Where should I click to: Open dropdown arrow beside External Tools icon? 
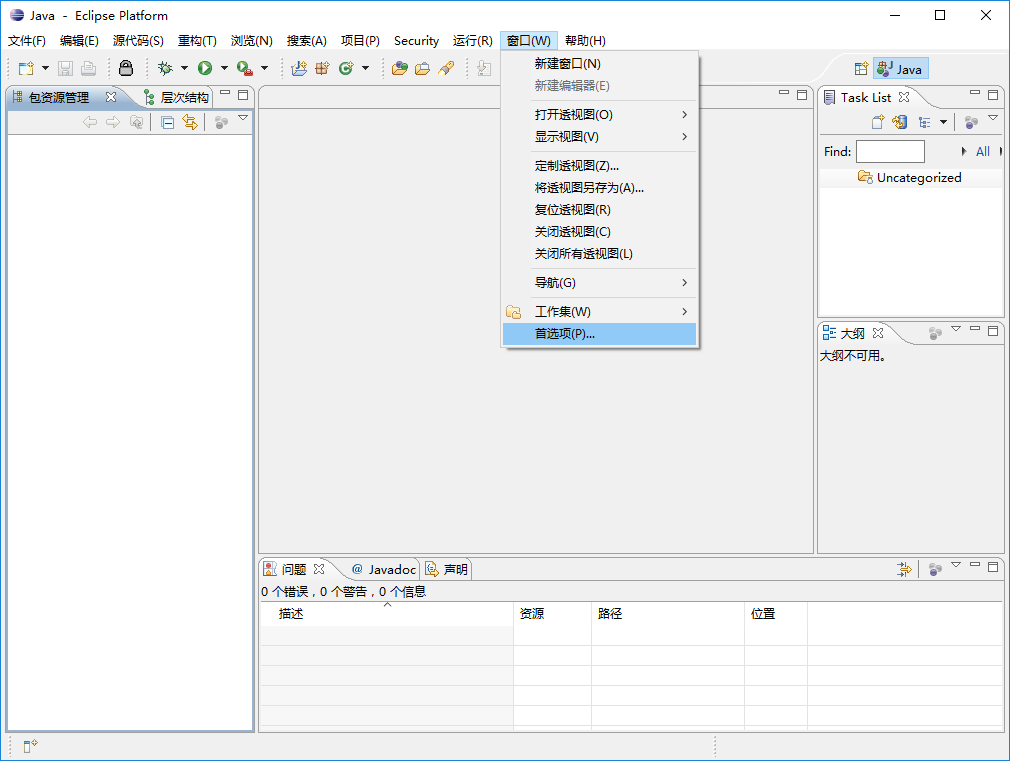(264, 68)
